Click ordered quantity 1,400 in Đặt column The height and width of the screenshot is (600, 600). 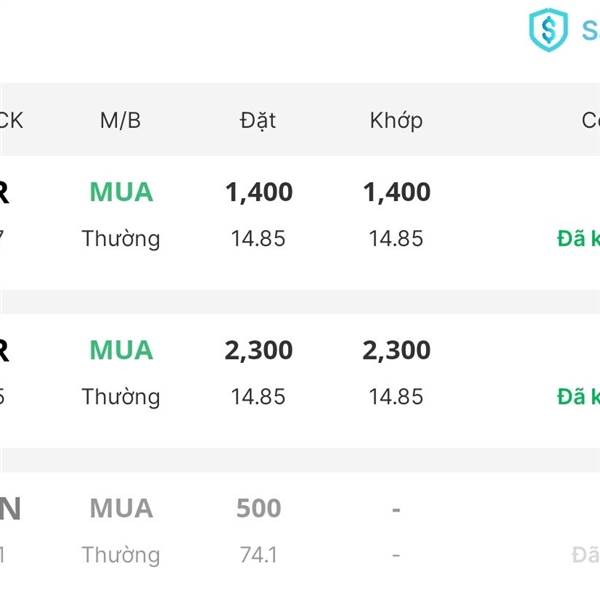[x=259, y=192]
